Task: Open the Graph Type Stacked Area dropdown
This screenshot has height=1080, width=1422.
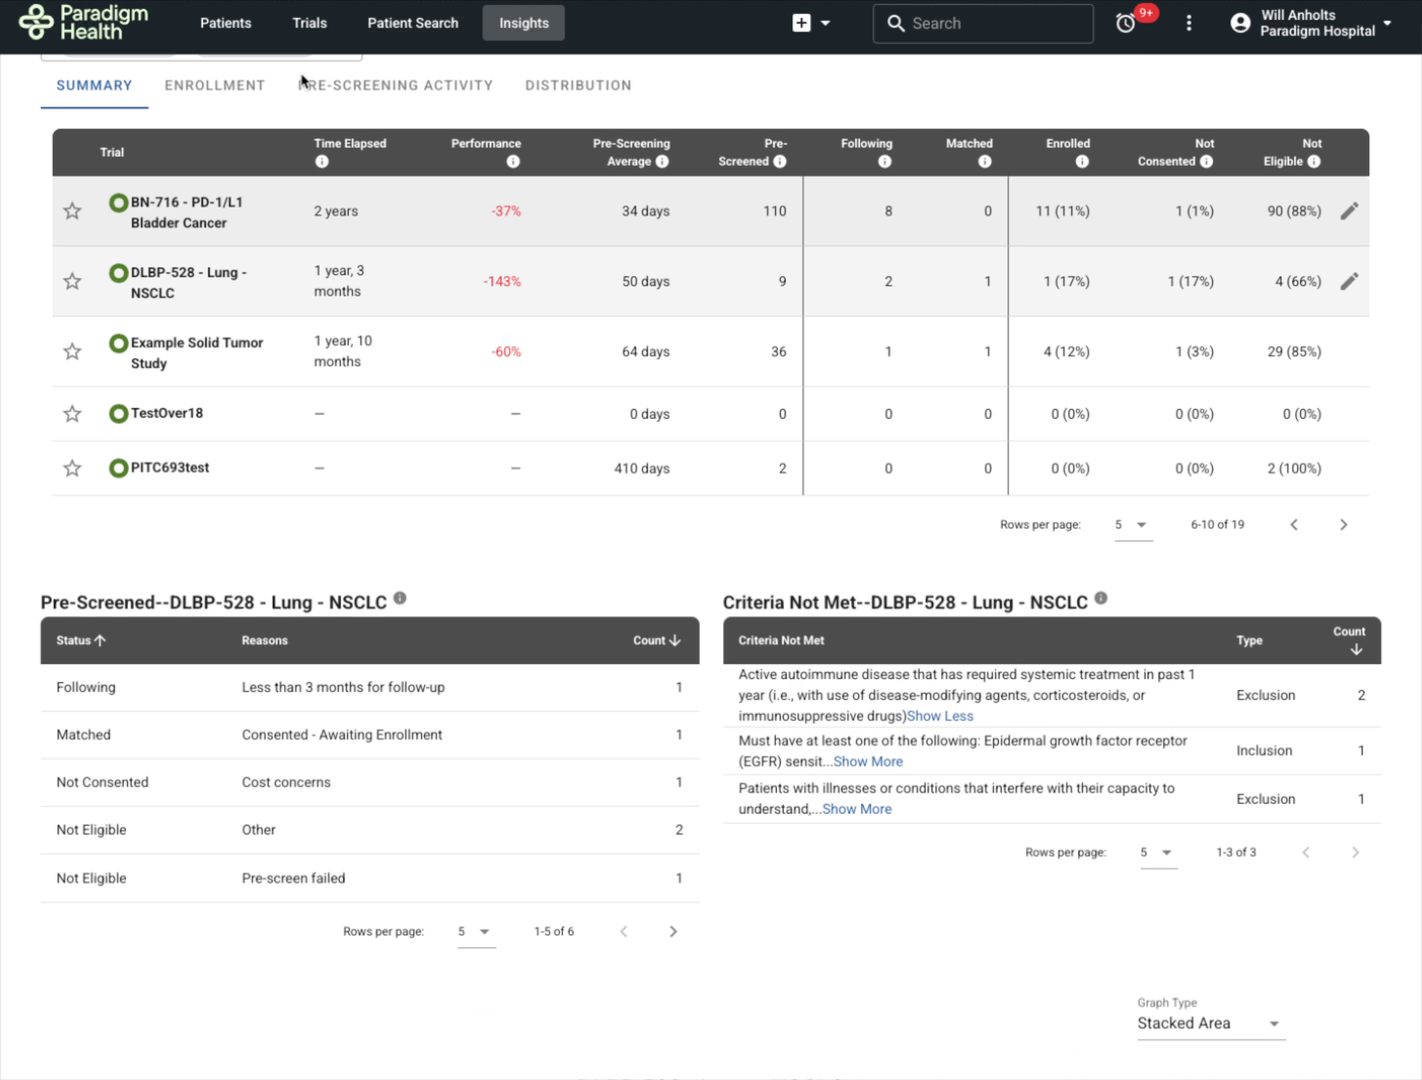Action: click(x=1210, y=1023)
